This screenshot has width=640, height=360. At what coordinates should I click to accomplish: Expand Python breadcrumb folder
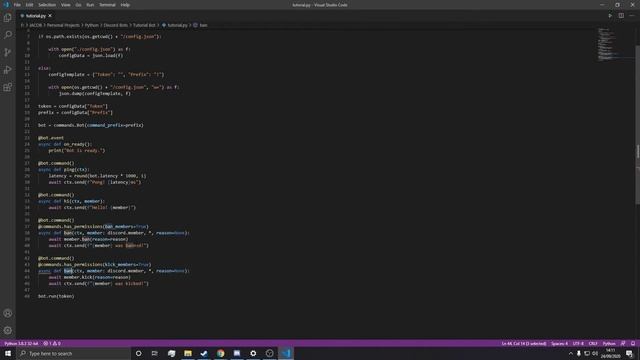pos(92,25)
